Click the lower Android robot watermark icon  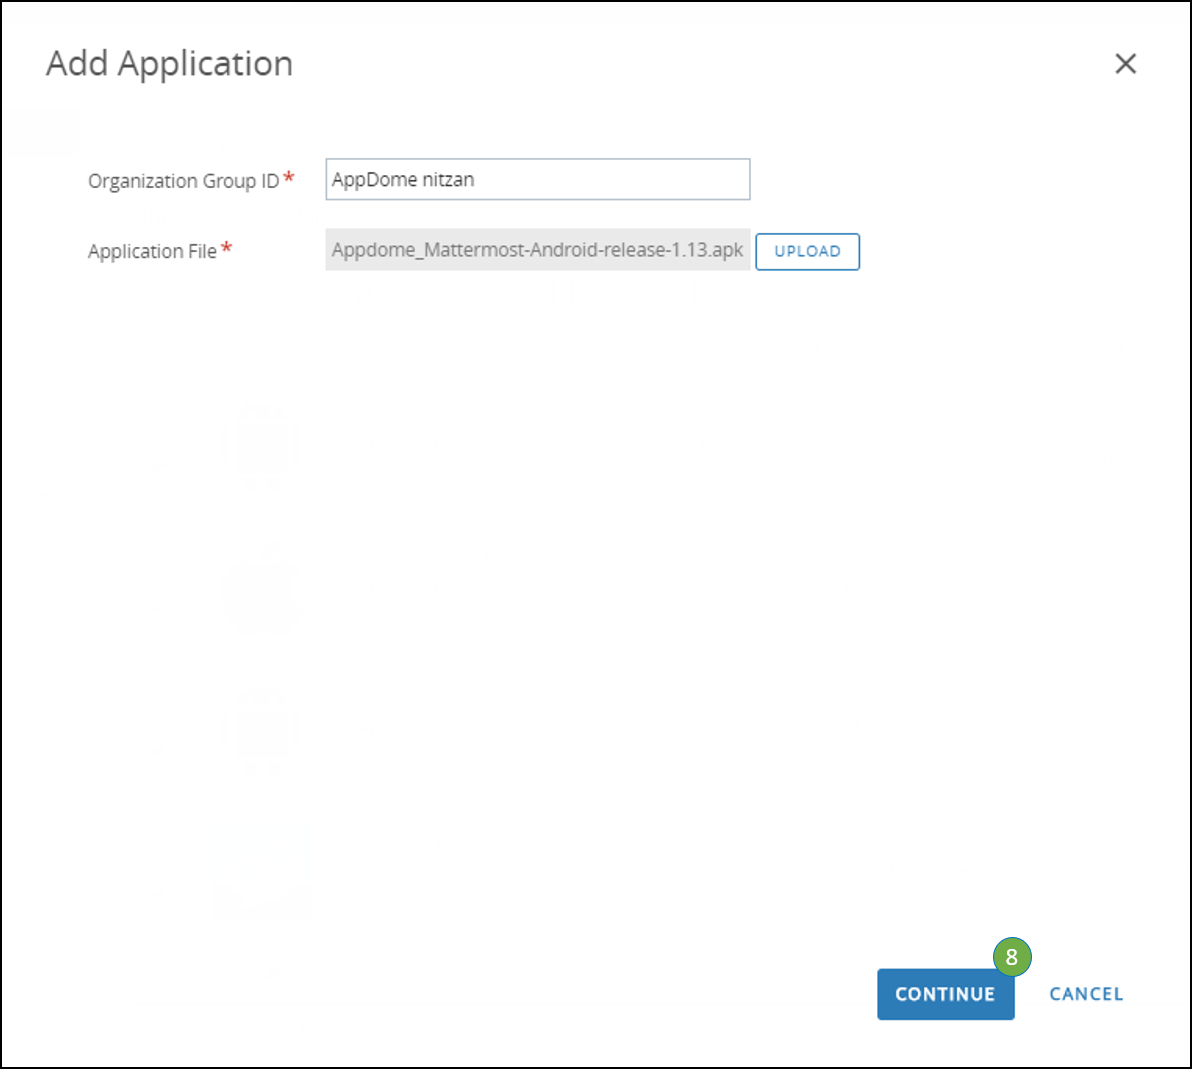[260, 731]
